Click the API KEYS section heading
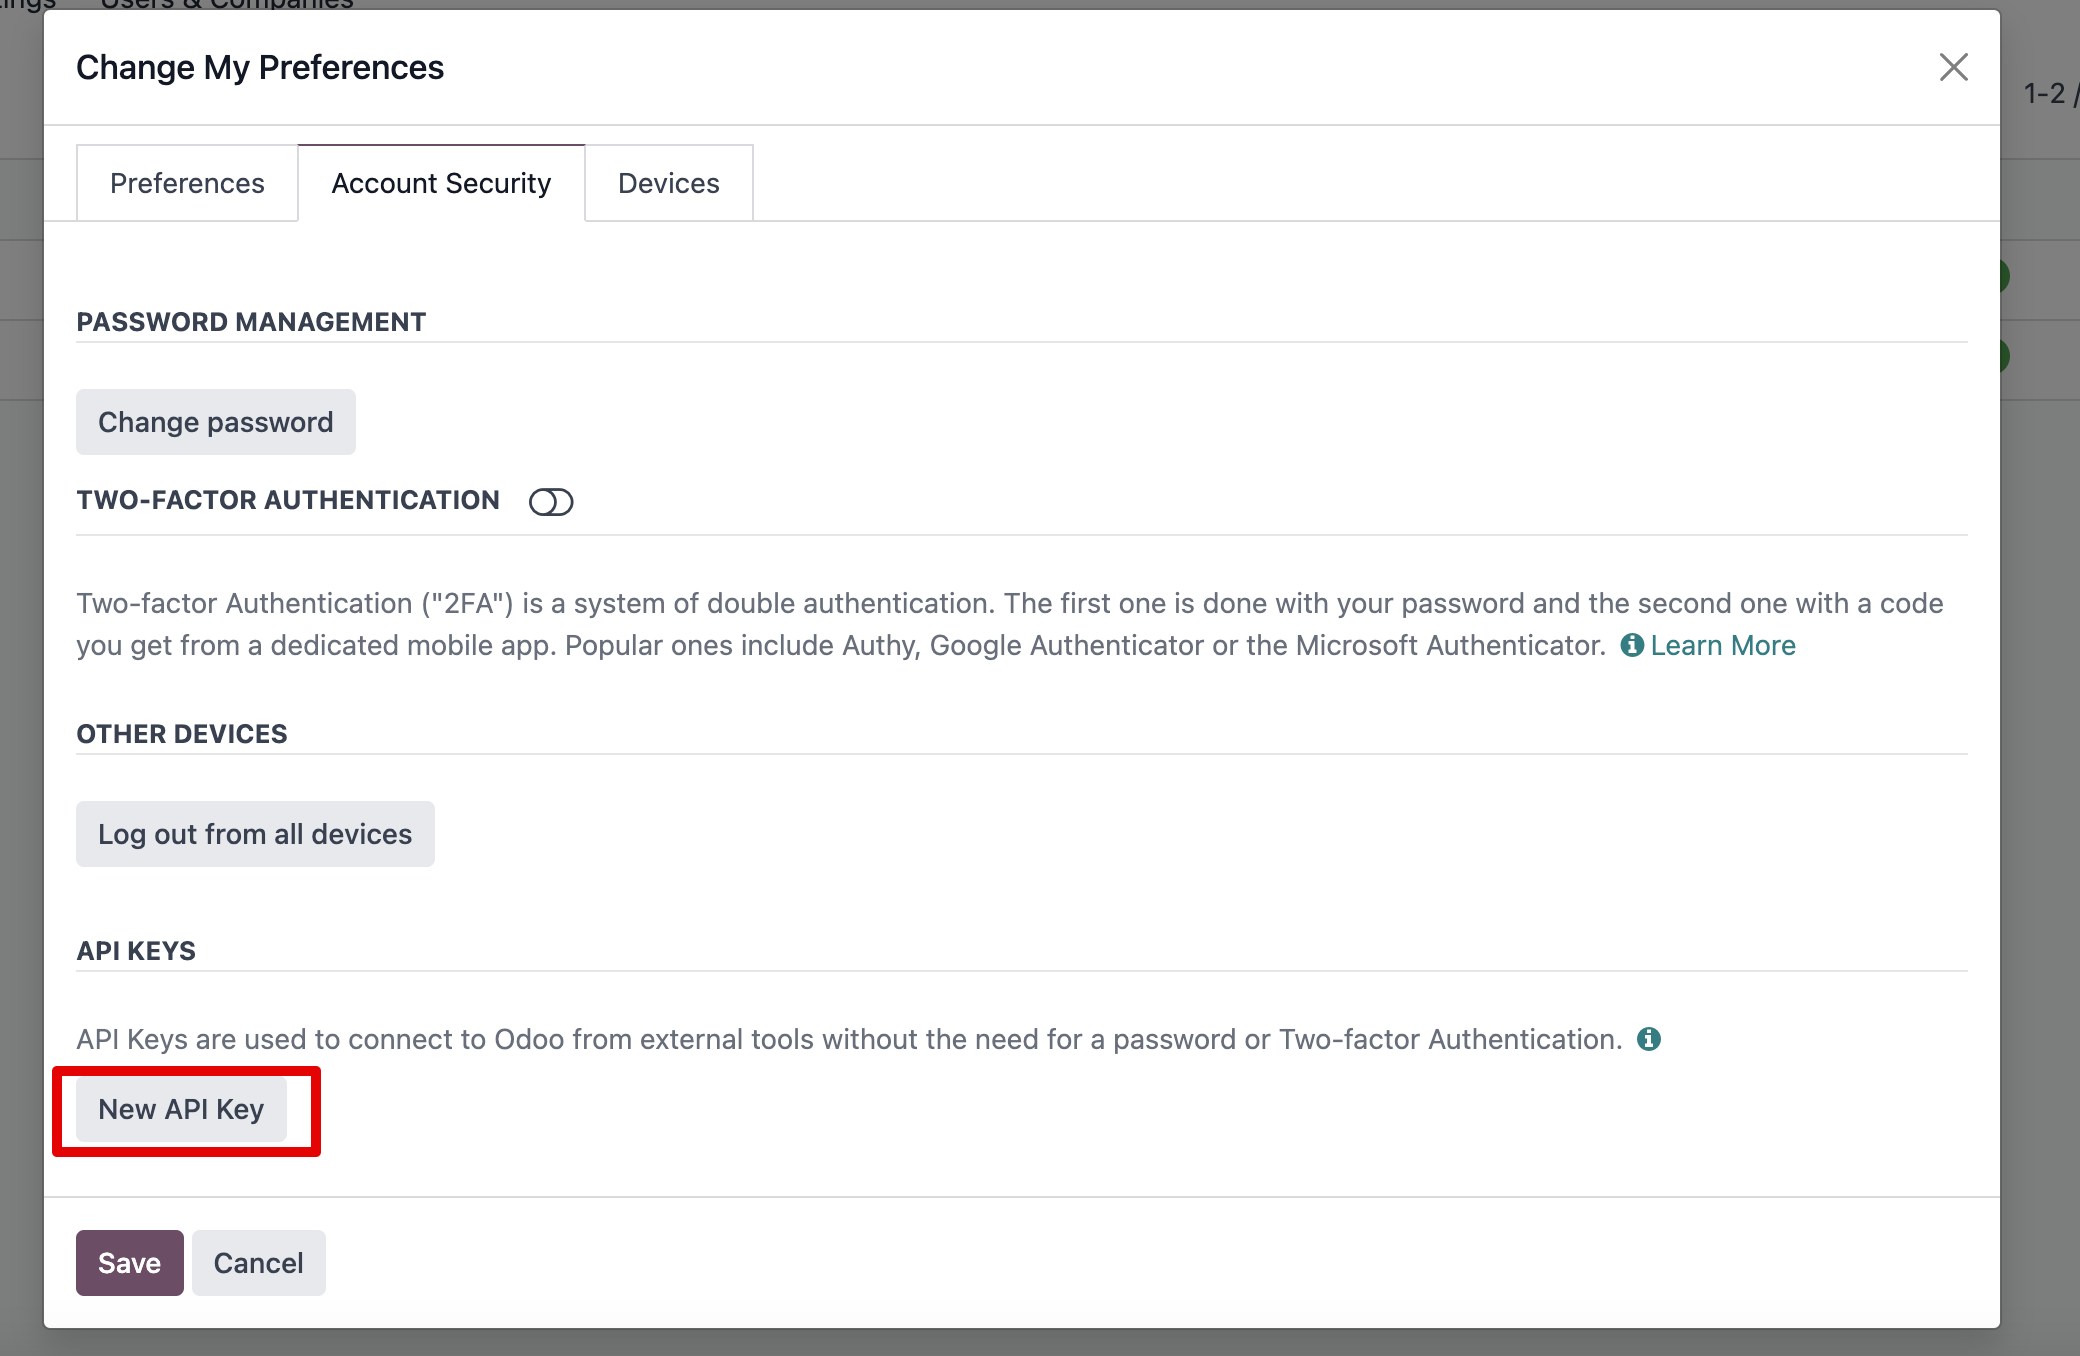2080x1356 pixels. [136, 951]
